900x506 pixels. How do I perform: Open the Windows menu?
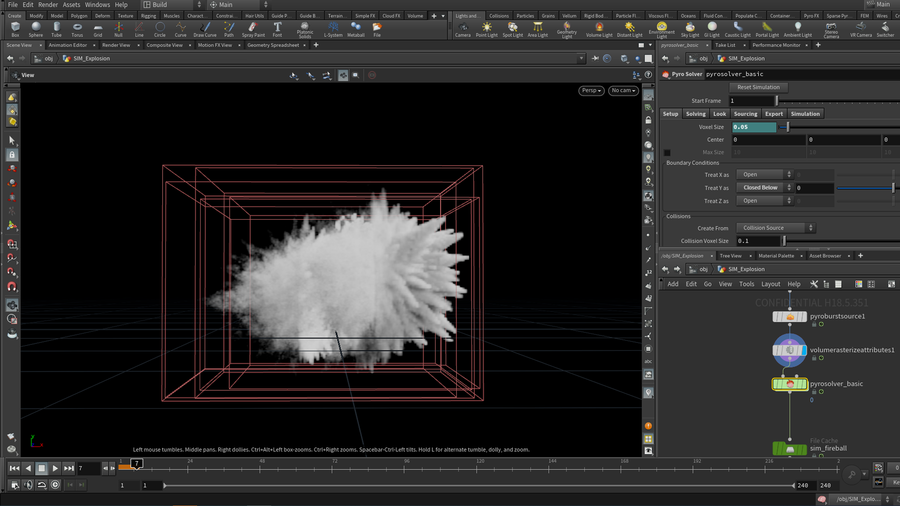[97, 5]
